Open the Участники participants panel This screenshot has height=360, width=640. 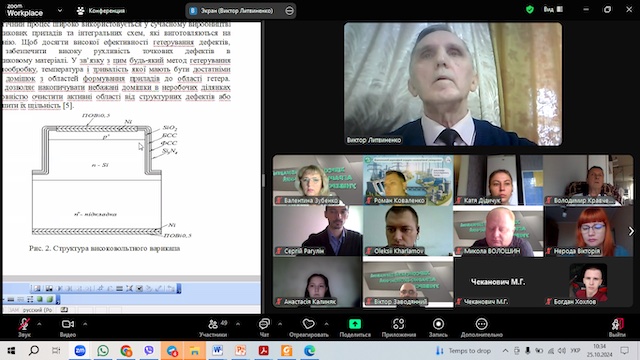coord(213,327)
